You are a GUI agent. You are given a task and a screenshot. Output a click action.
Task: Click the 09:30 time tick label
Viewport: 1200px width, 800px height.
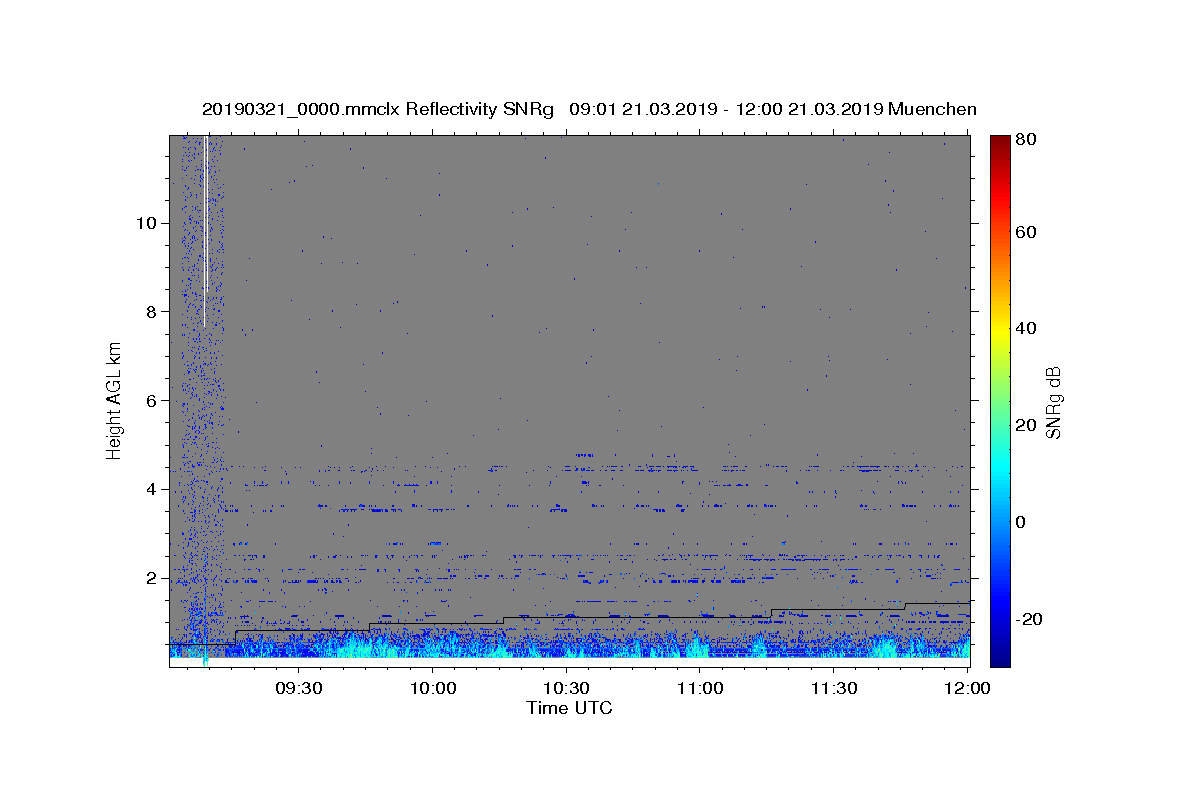pyautogui.click(x=298, y=688)
